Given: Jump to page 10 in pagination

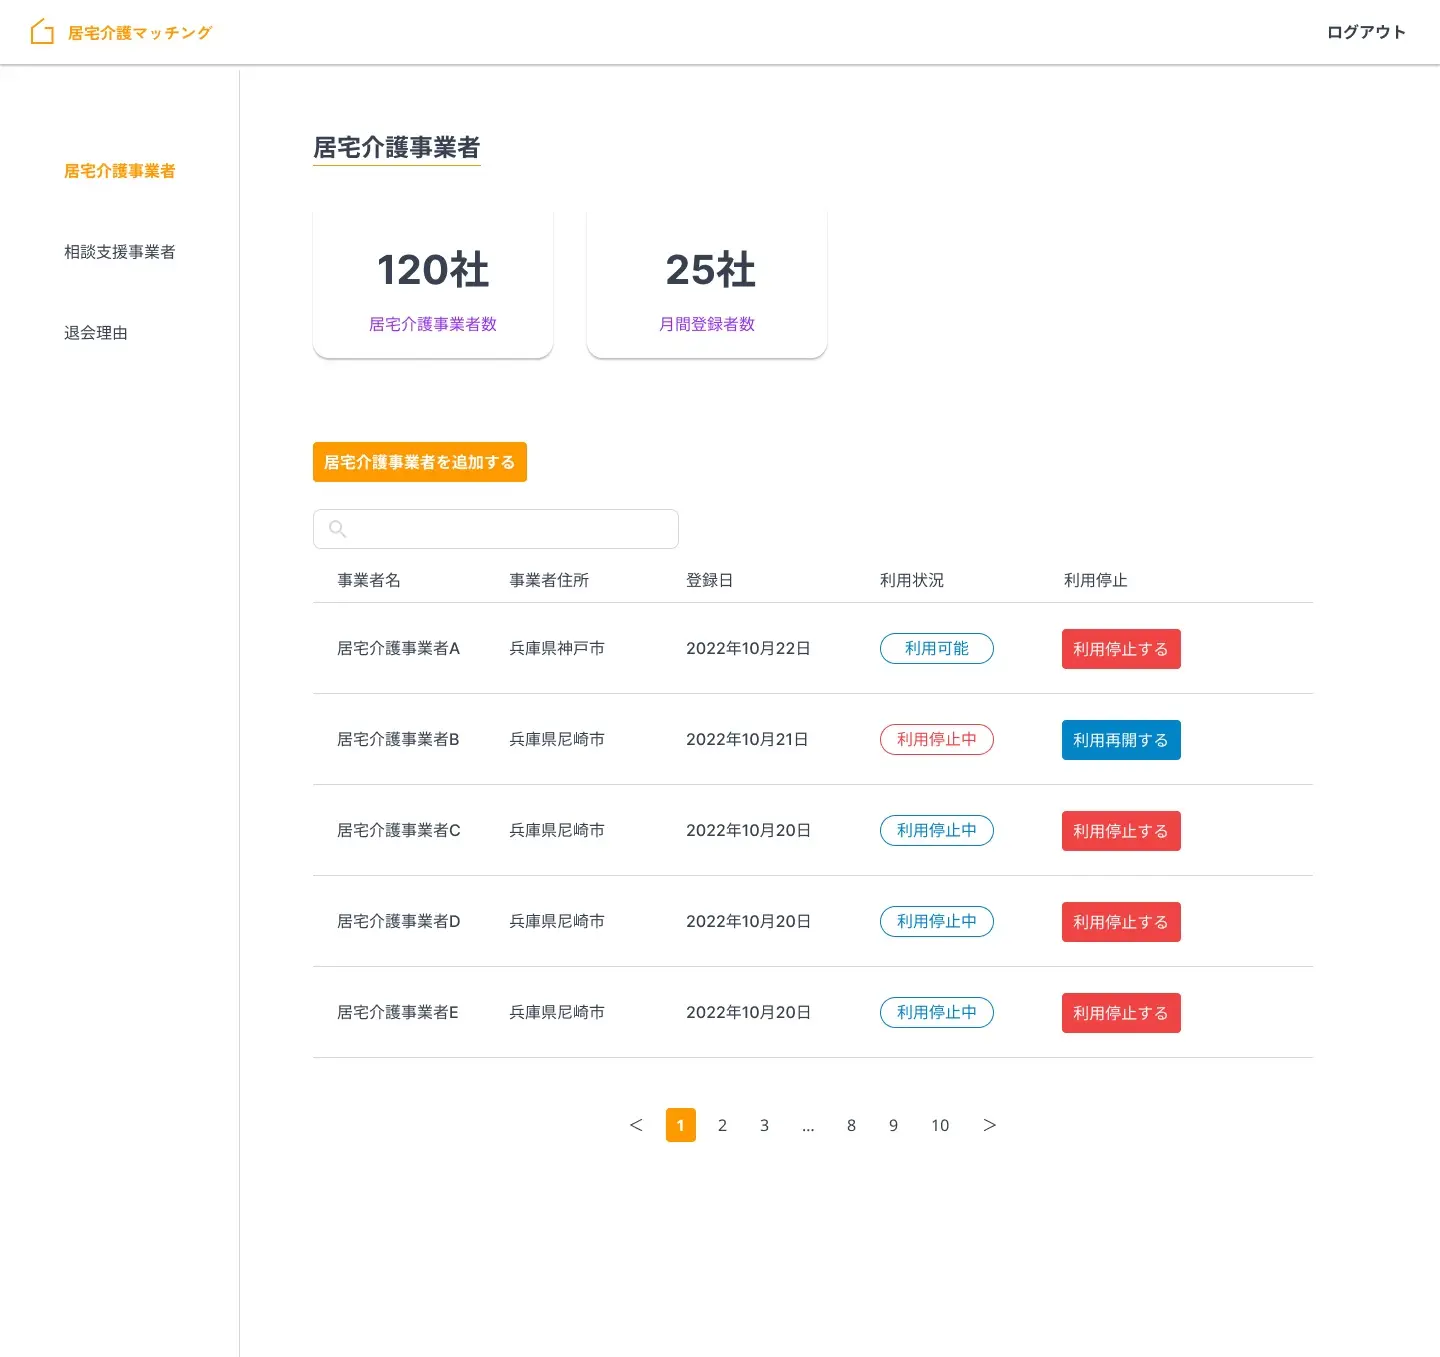Looking at the screenshot, I should click(x=940, y=1125).
